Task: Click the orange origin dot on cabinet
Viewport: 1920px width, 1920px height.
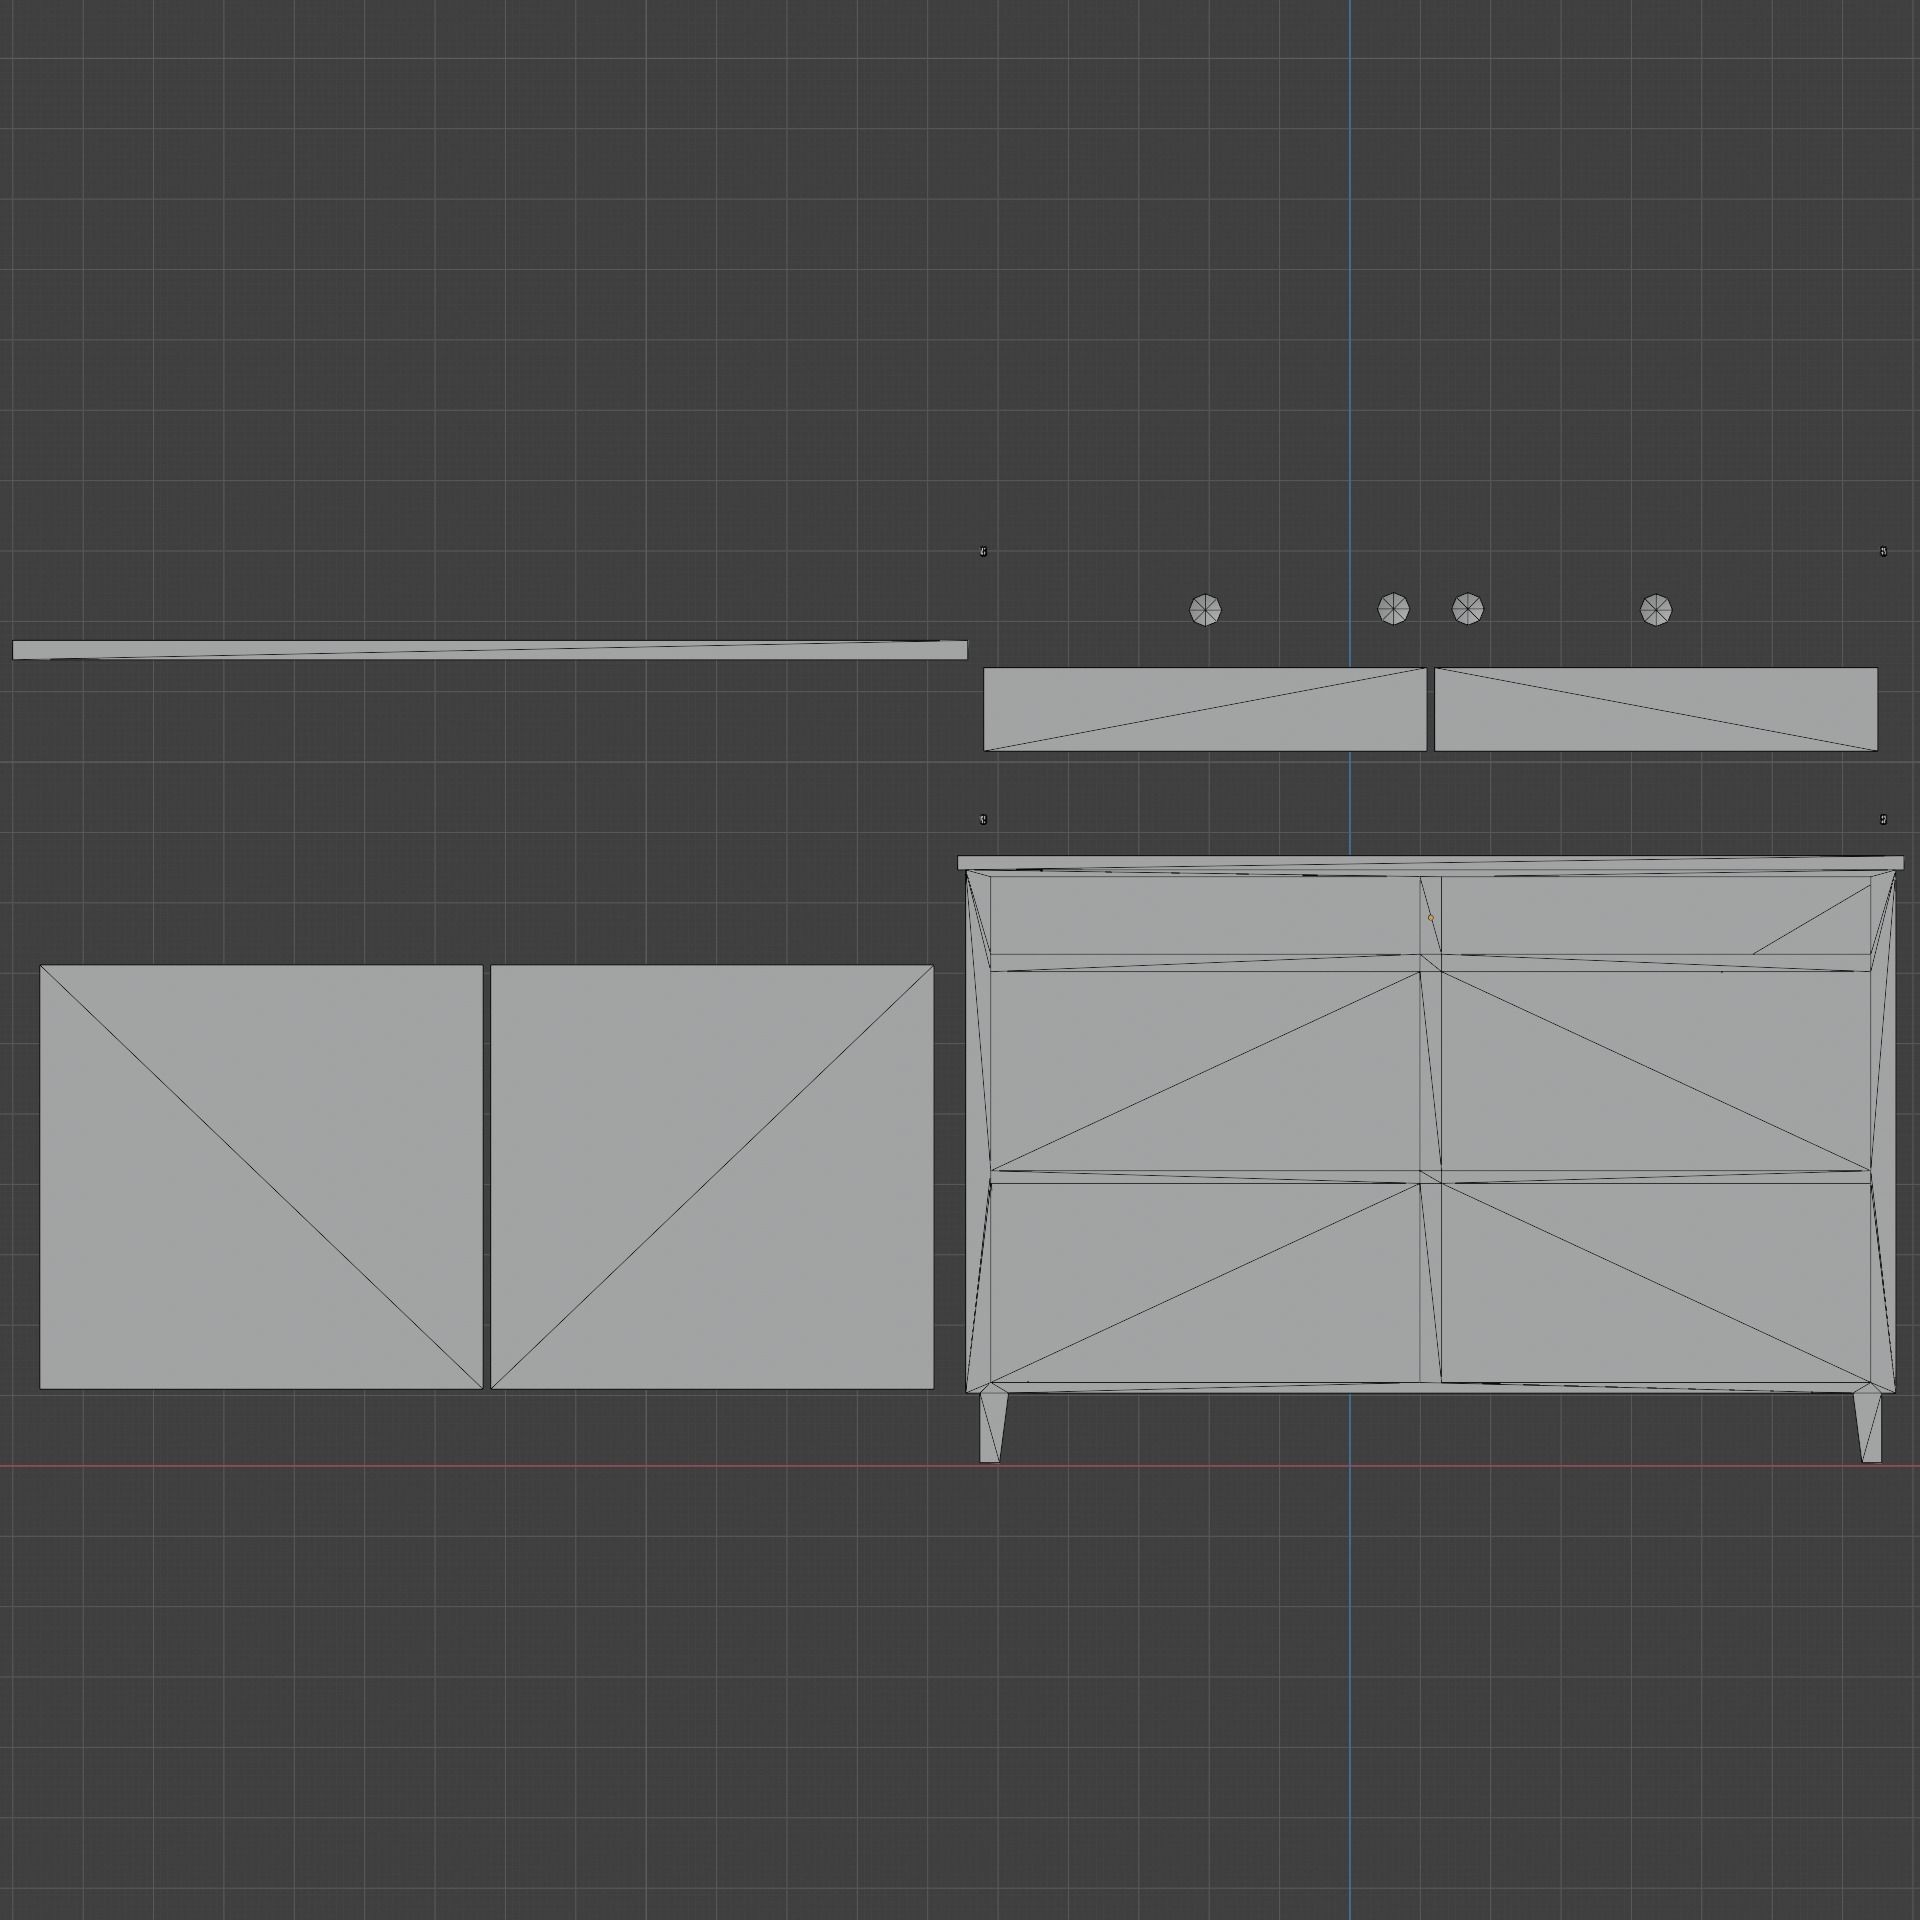Action: [x=1430, y=917]
